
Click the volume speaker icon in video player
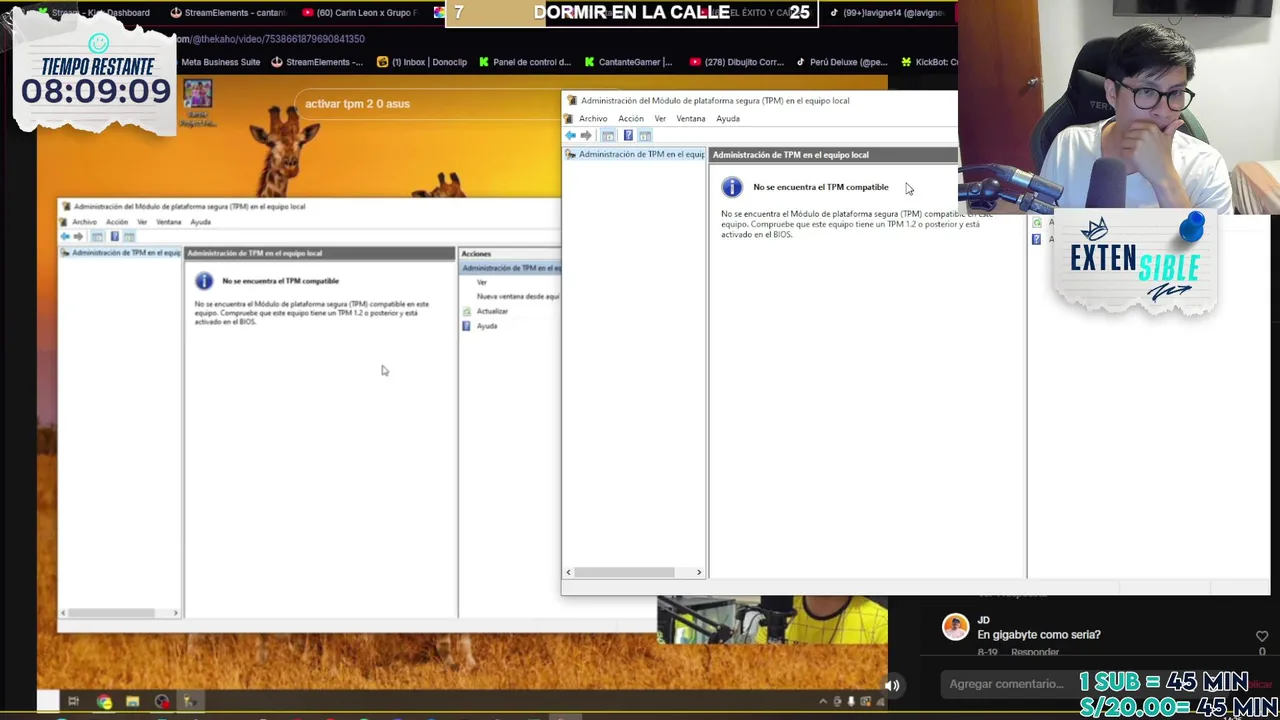[892, 686]
